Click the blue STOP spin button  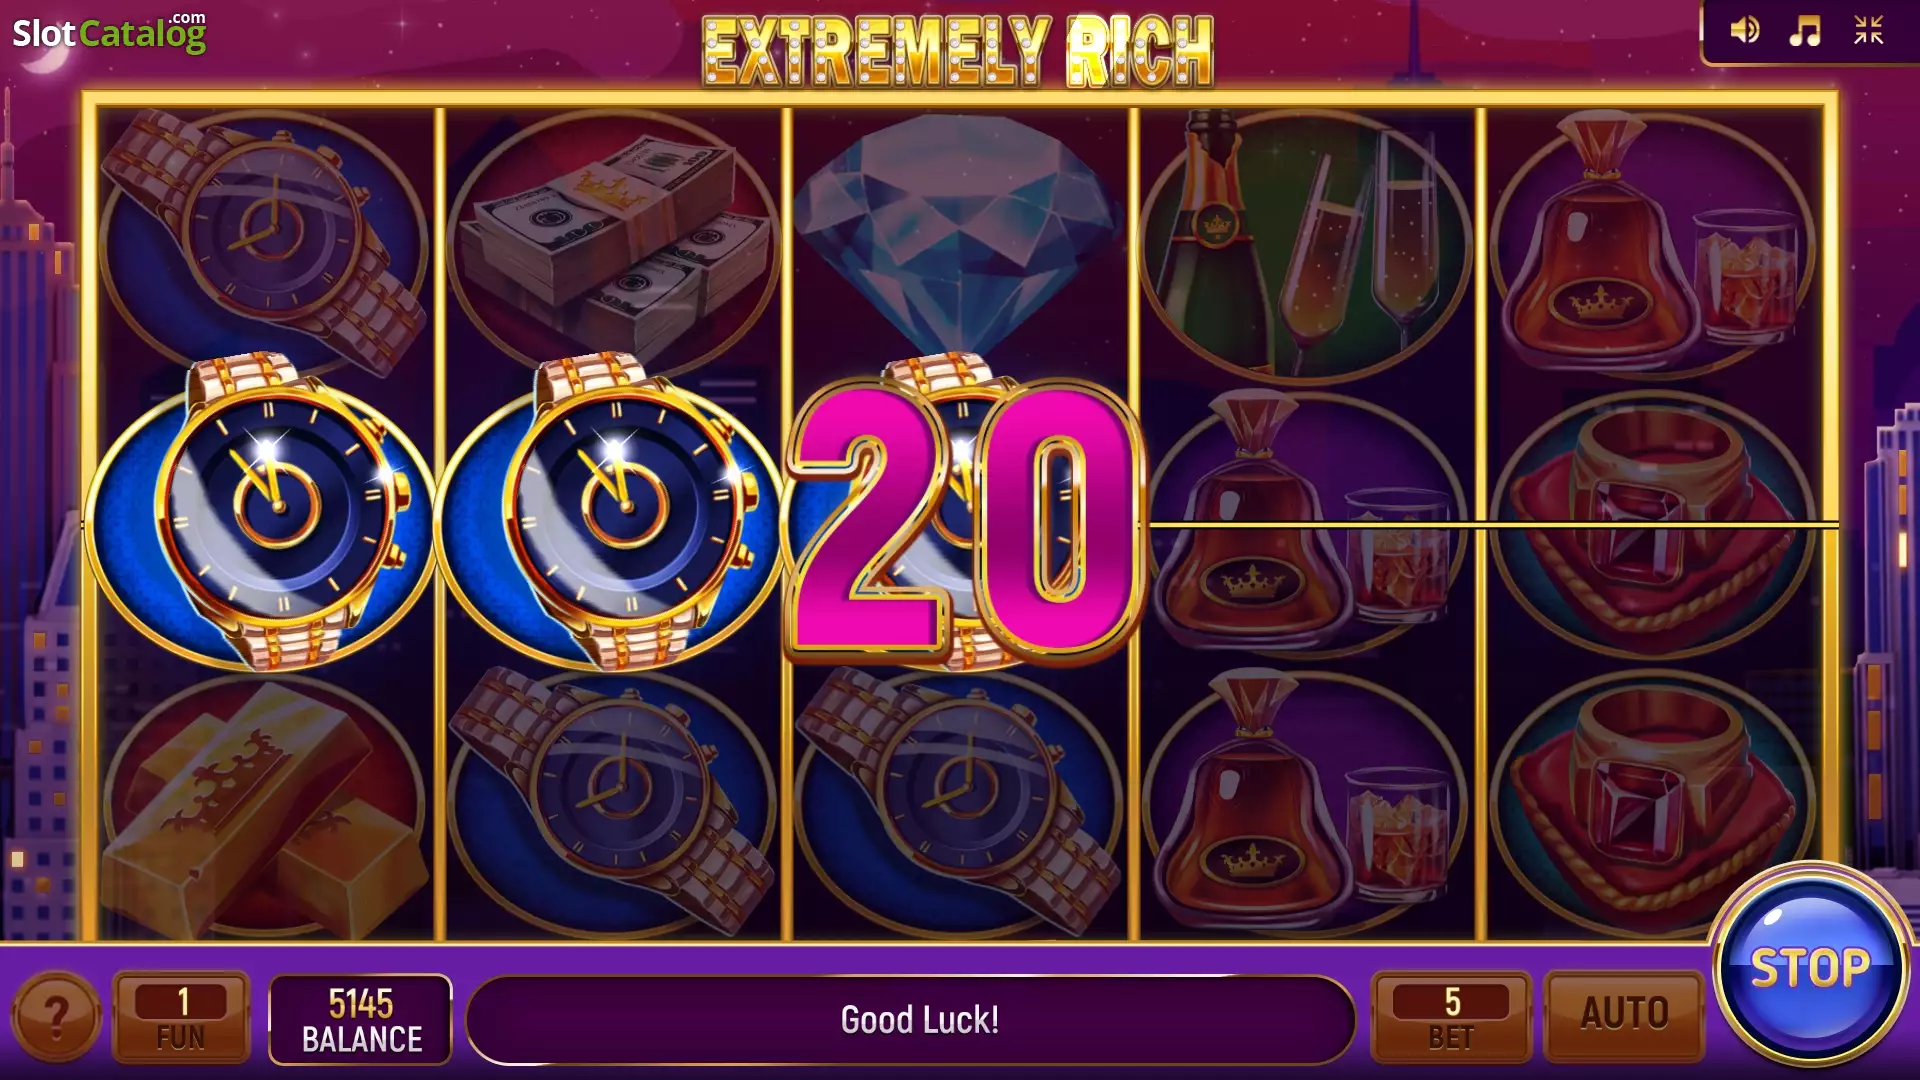[1811, 967]
